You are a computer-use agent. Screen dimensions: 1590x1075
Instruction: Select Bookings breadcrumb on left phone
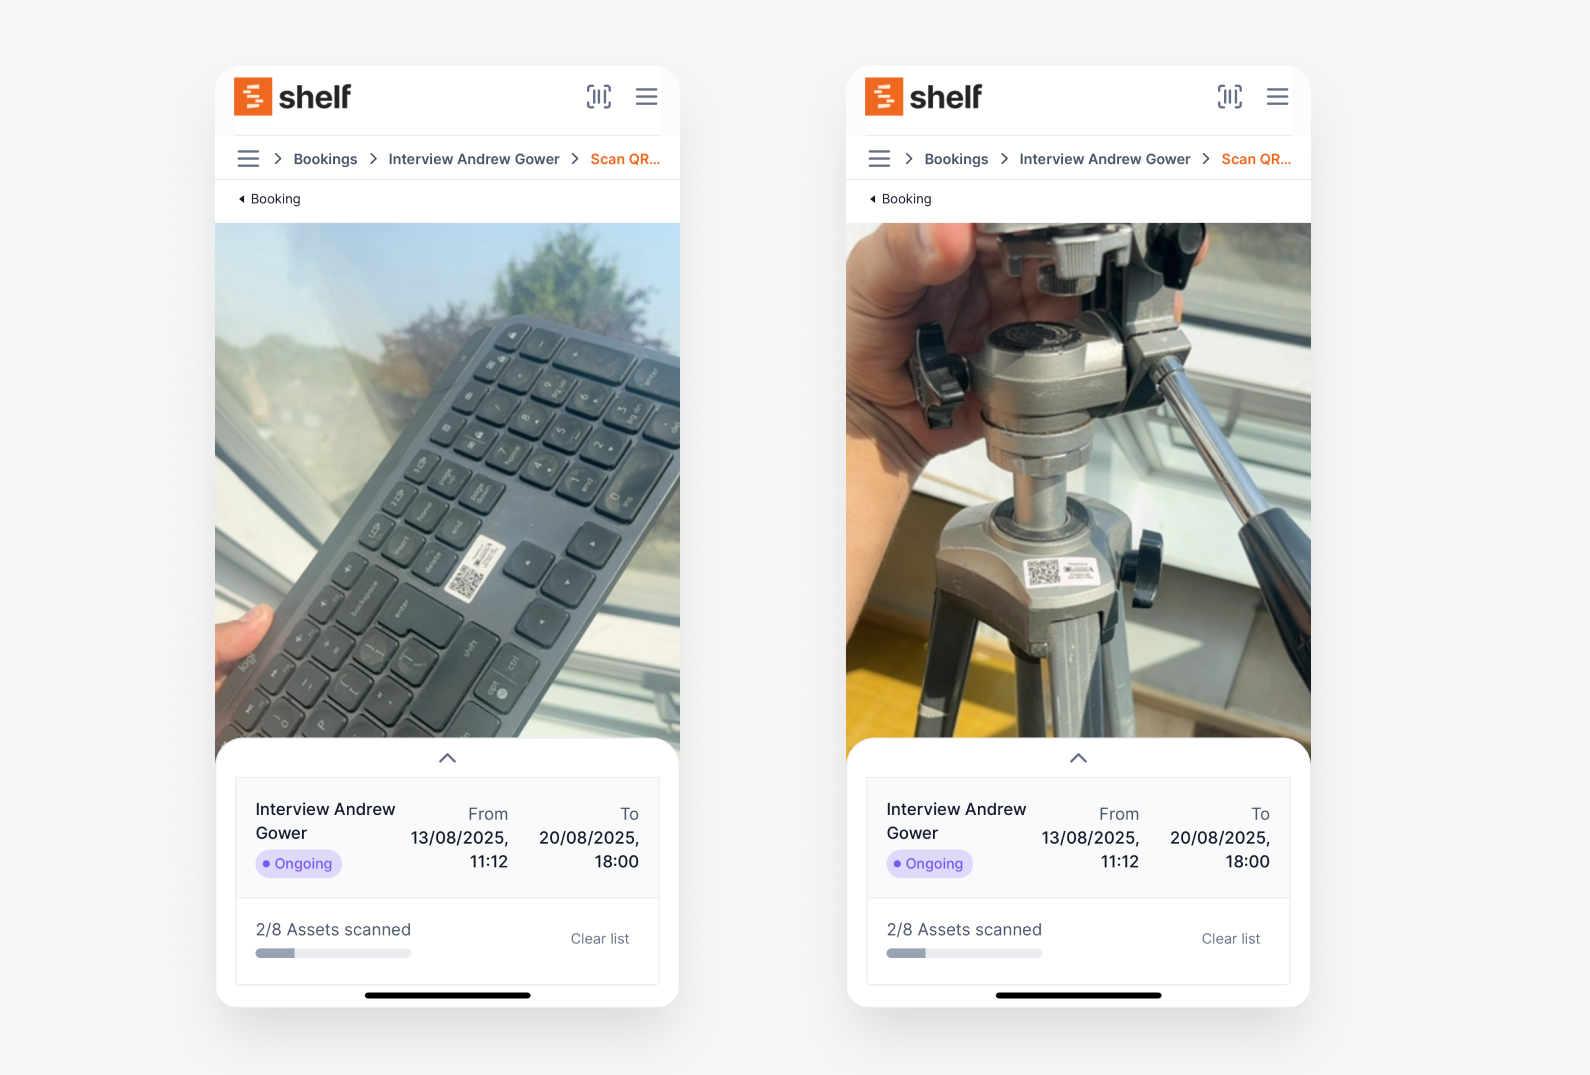click(325, 159)
